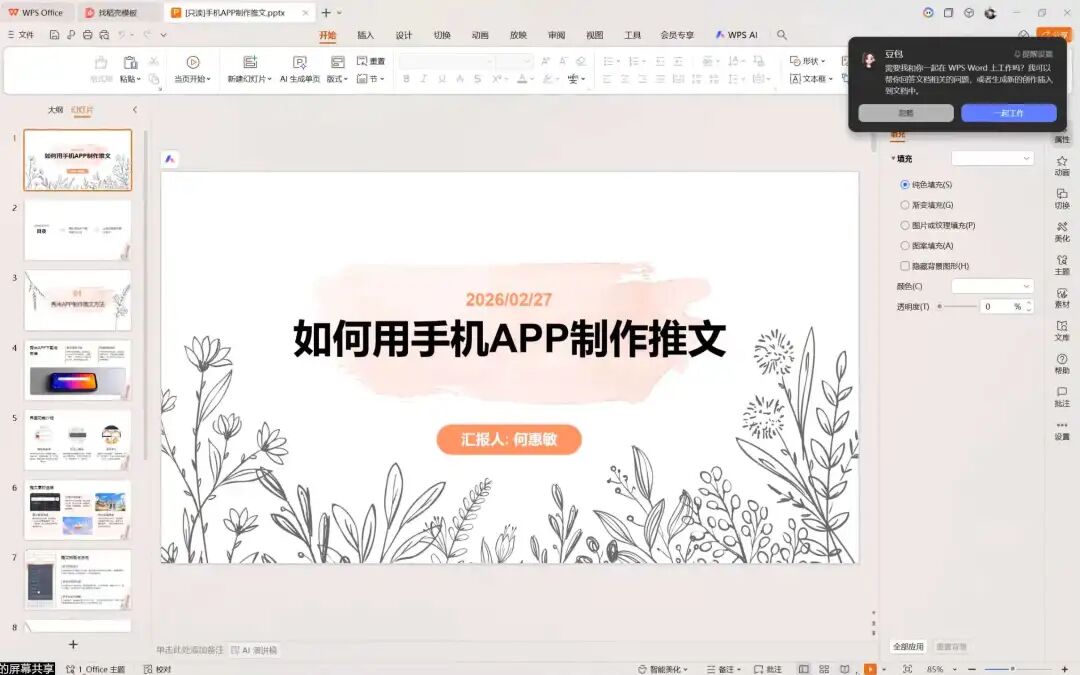Image resolution: width=1080 pixels, height=675 pixels.
Task: Open the Text Box (文本框) dropdown
Action: (x=811, y=79)
